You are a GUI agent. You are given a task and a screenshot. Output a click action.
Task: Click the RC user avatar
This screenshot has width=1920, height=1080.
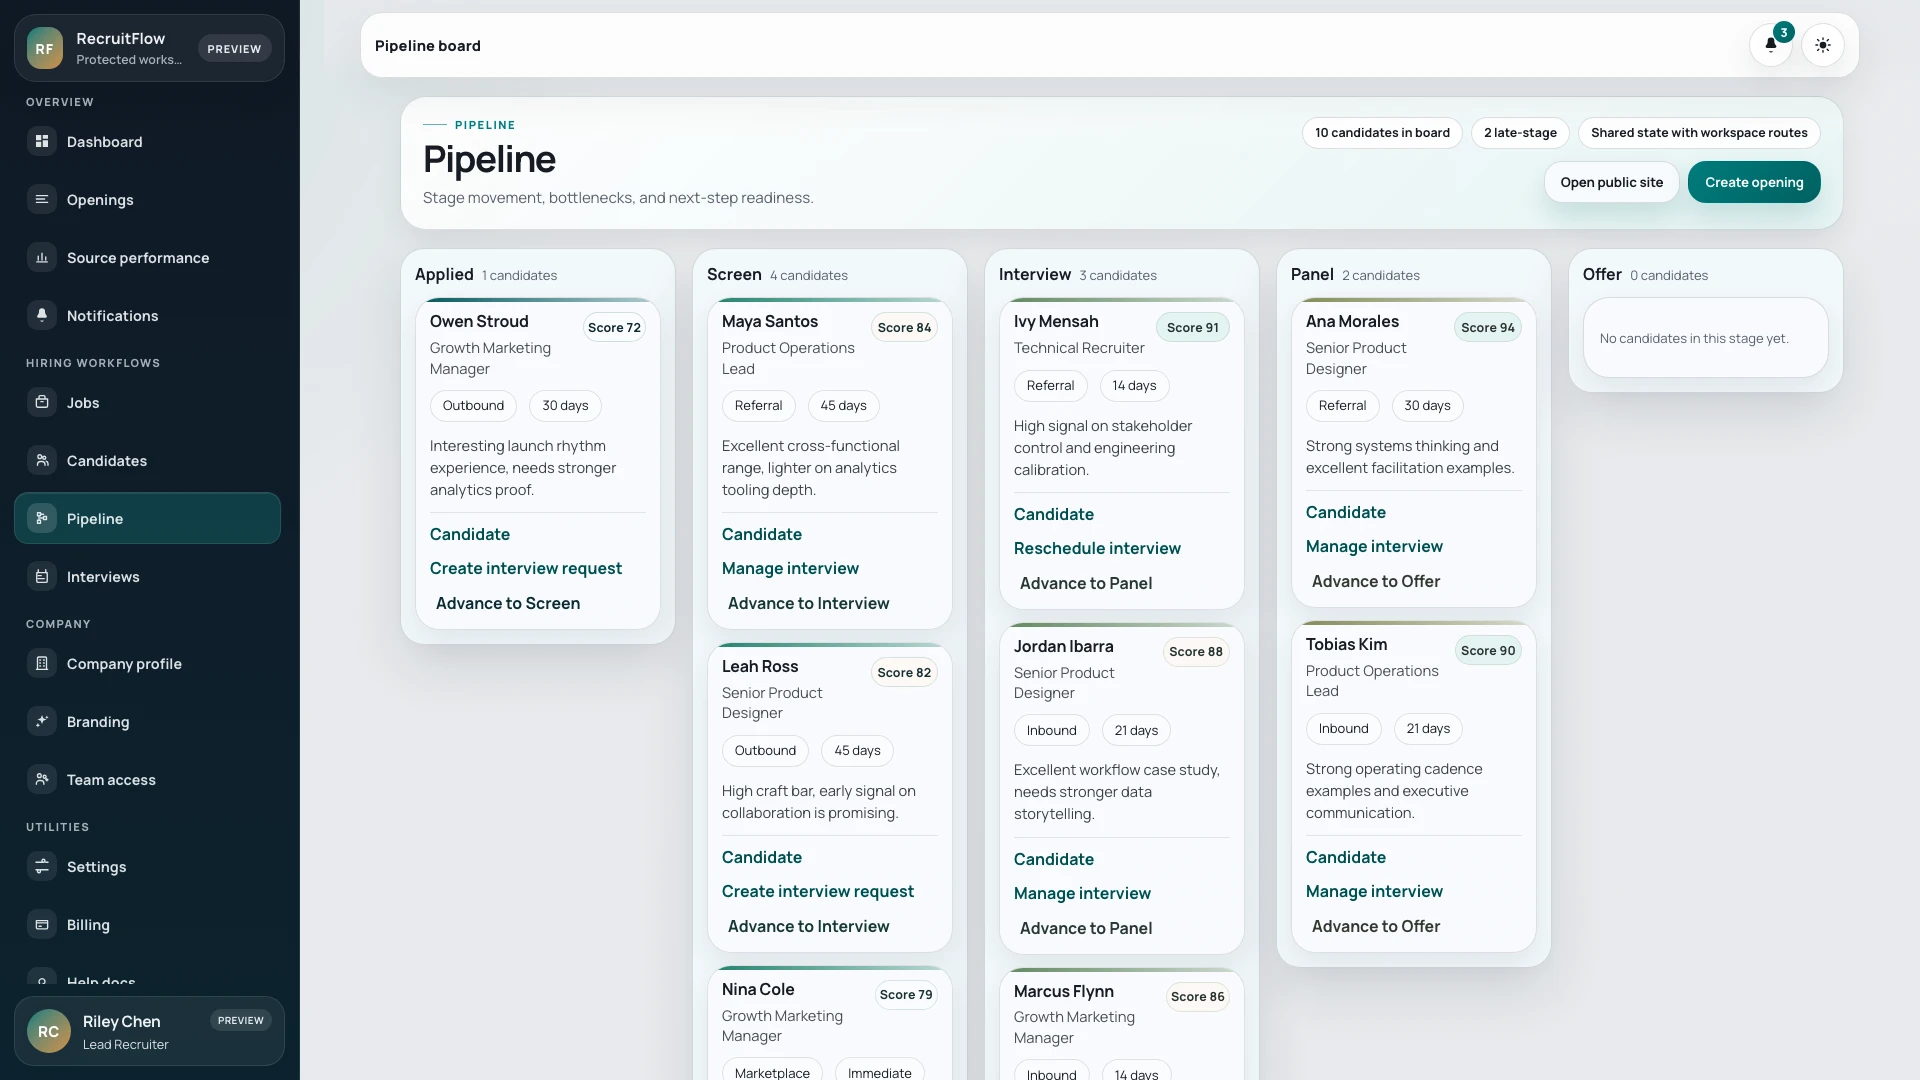48,1031
